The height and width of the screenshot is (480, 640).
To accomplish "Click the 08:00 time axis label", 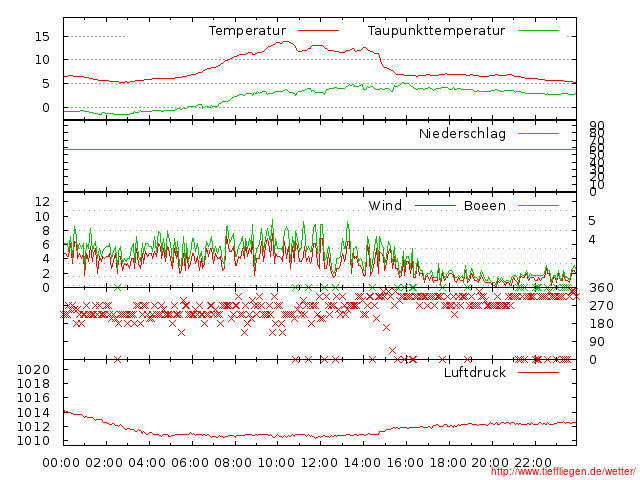I will 233,463.
